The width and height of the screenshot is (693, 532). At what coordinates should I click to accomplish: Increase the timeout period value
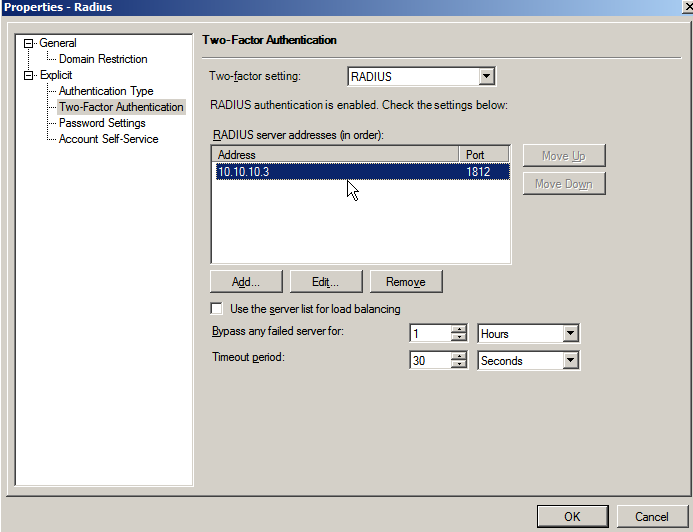tap(459, 357)
